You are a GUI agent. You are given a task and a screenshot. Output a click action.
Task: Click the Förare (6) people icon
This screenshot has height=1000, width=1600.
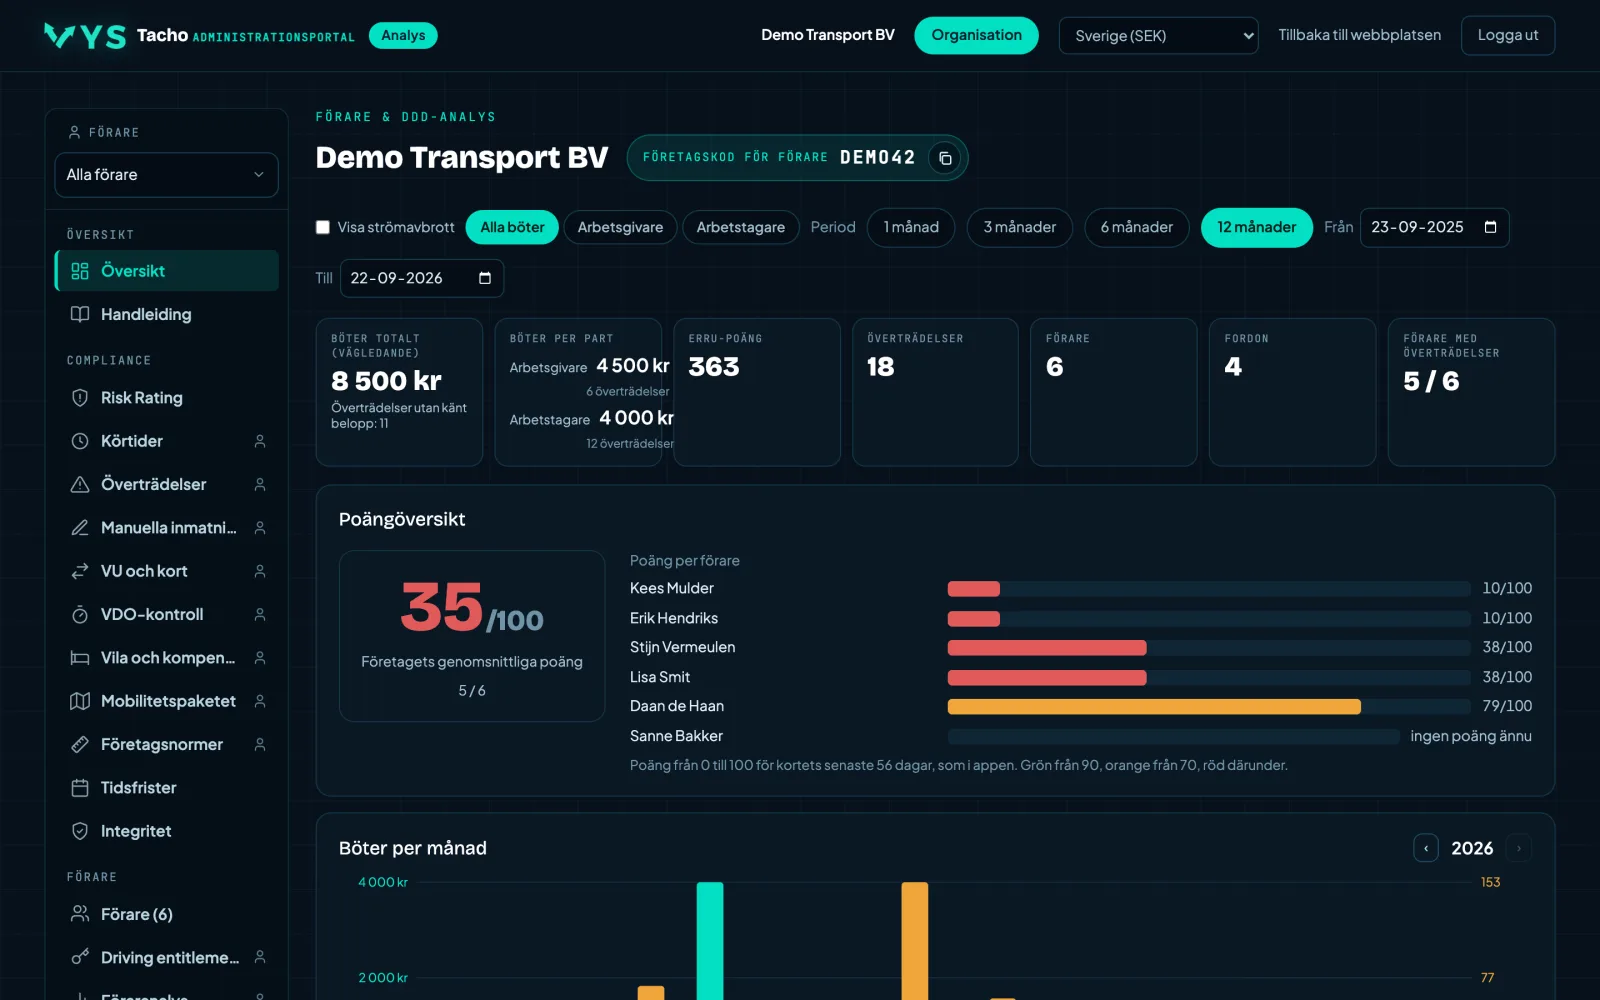[80, 914]
